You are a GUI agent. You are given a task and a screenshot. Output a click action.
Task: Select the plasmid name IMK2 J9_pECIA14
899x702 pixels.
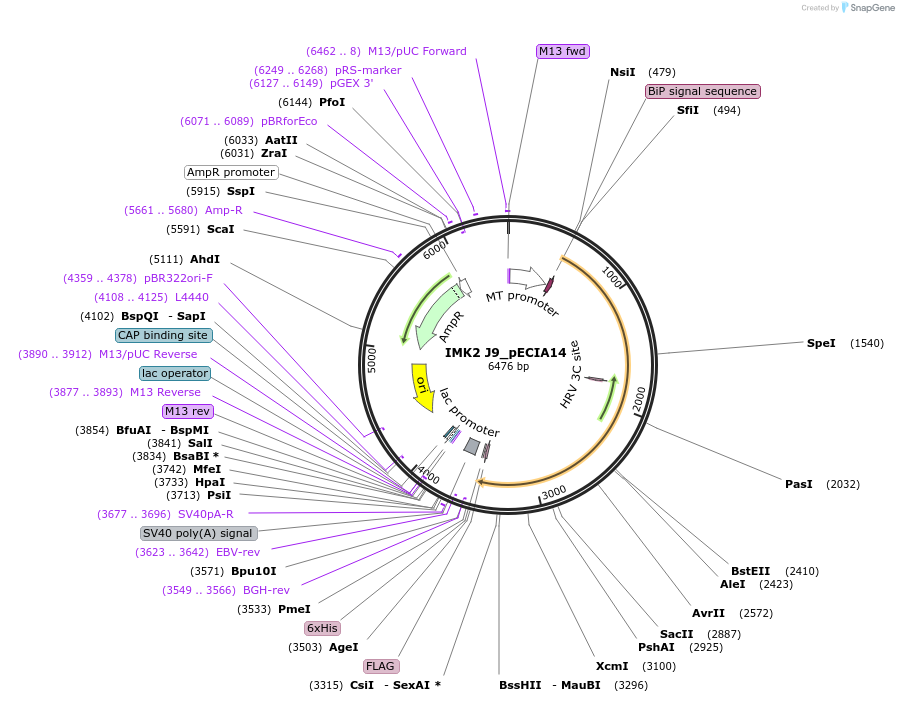coord(505,352)
